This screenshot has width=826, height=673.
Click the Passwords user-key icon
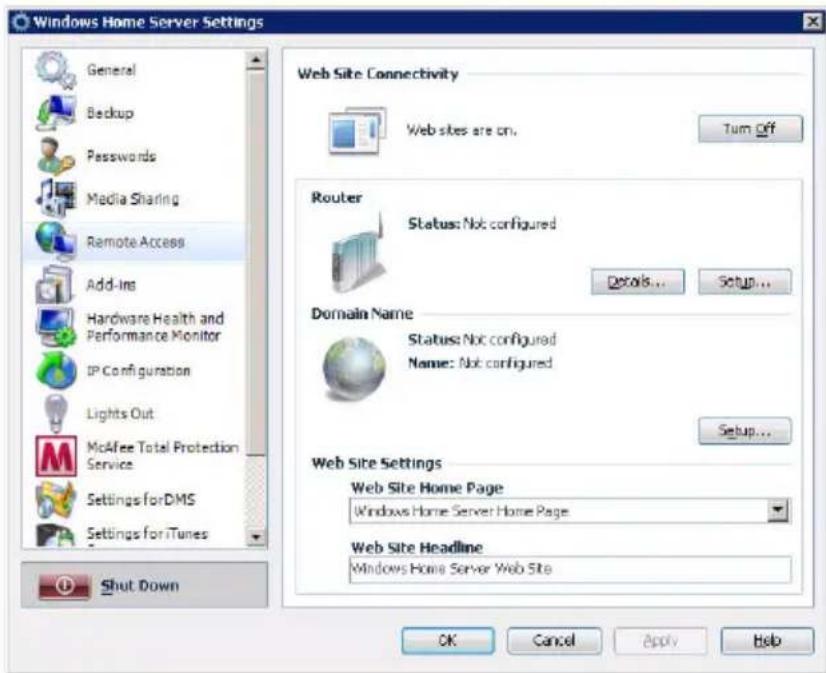56,156
